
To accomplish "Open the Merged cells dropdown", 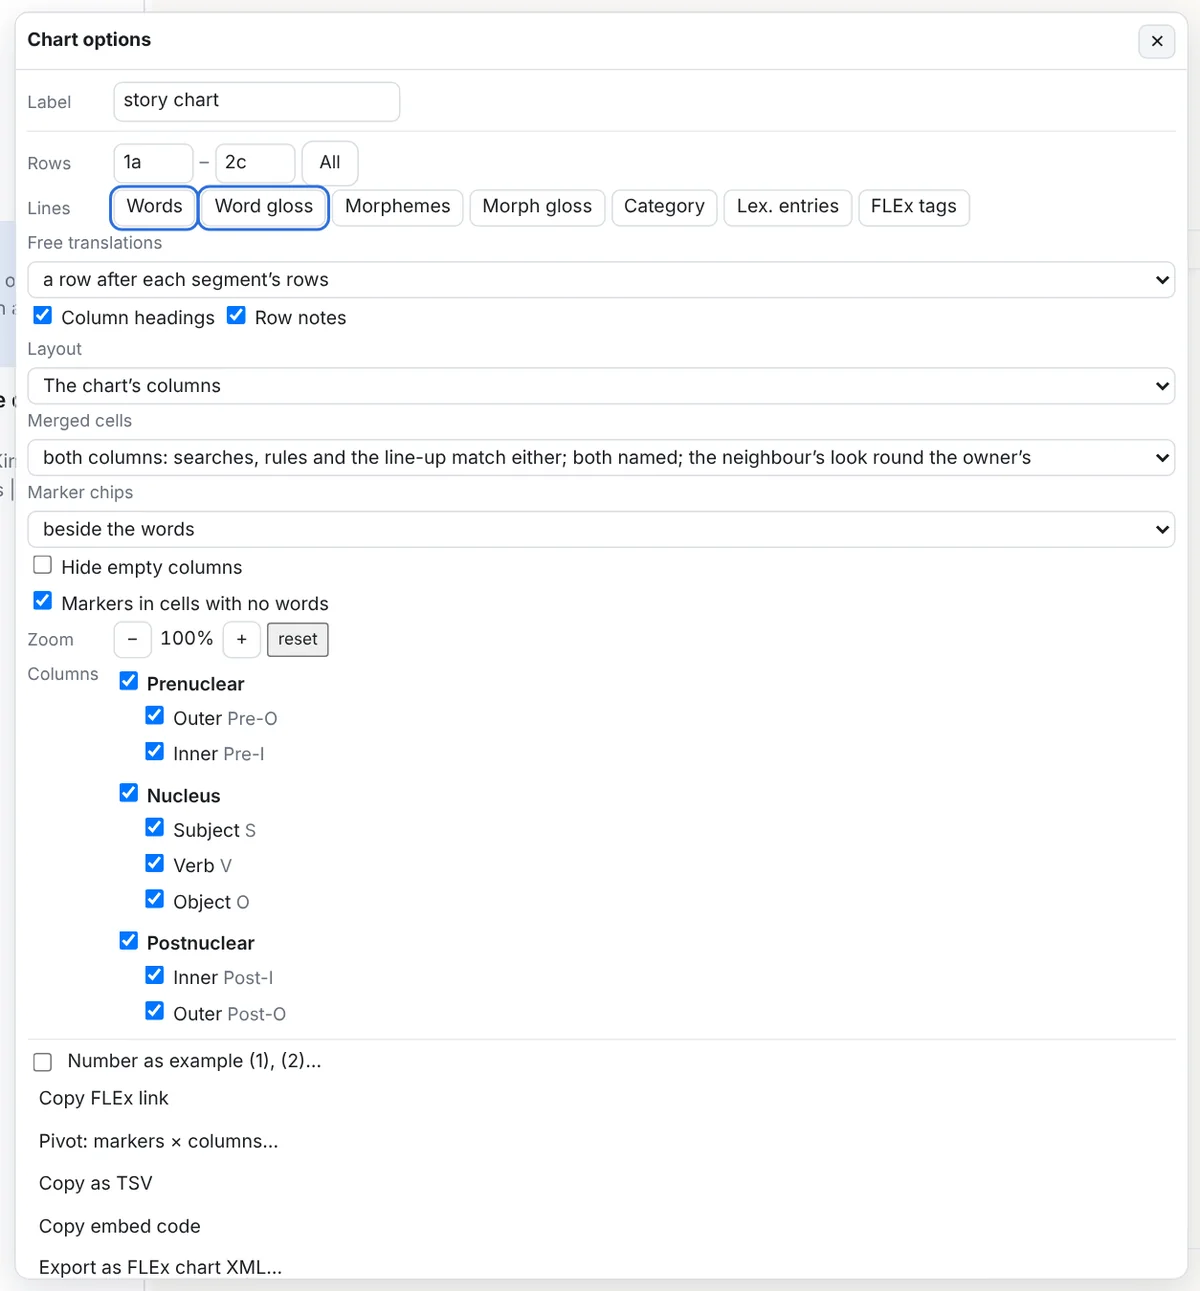I will point(601,458).
